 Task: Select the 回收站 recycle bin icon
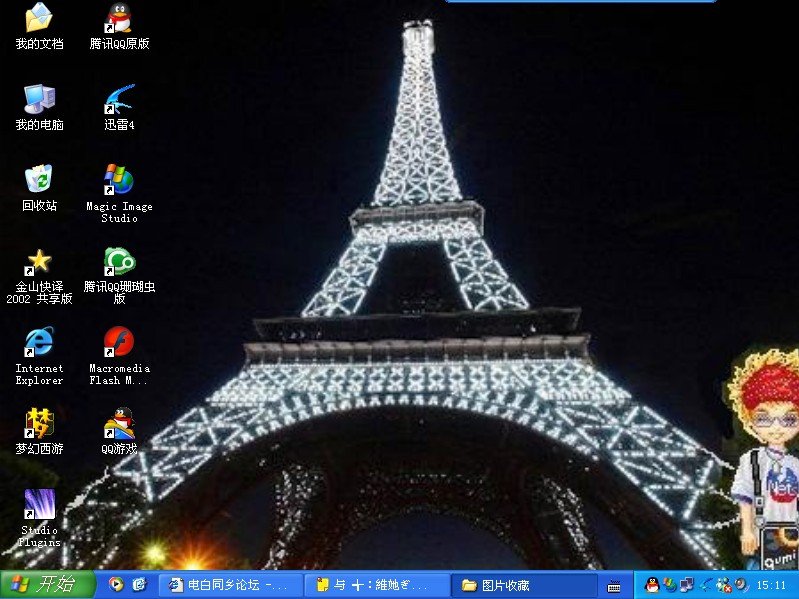[39, 180]
